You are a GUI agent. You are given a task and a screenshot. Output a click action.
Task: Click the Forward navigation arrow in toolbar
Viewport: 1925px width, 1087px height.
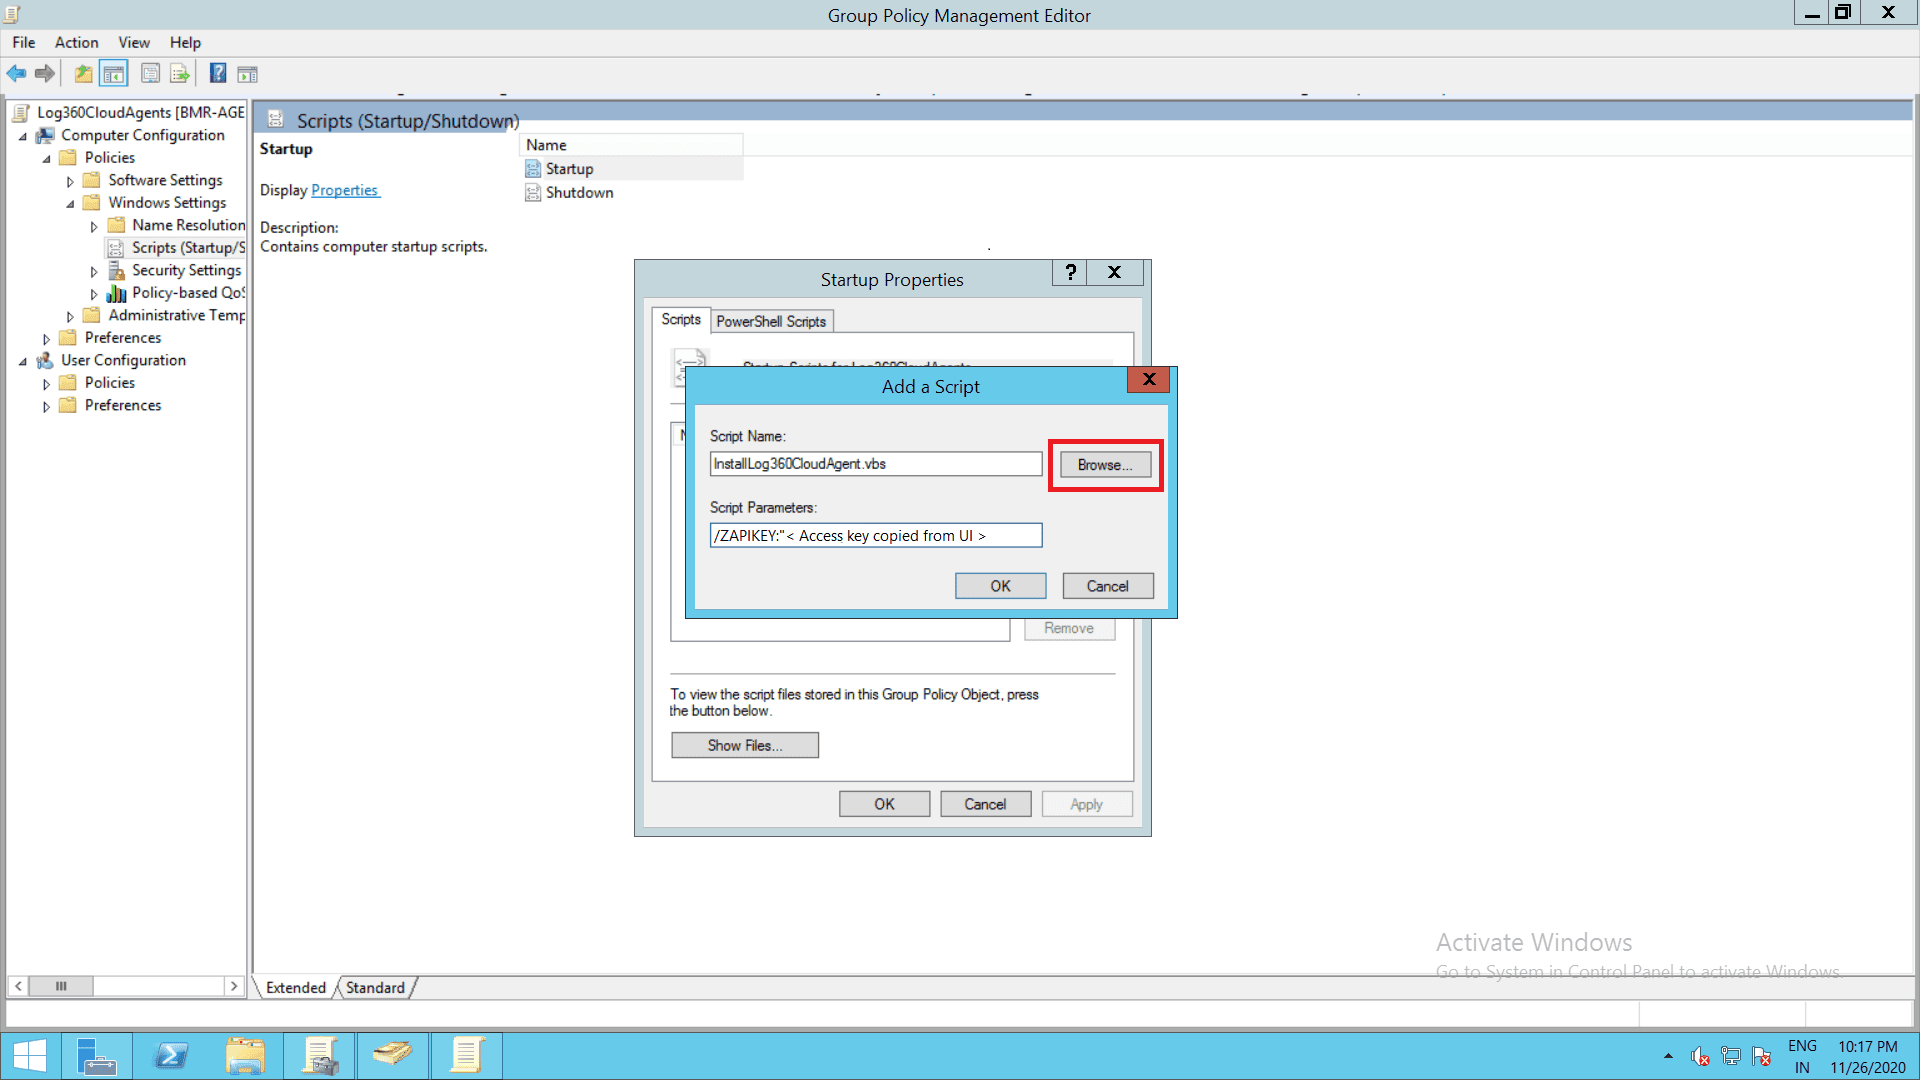(x=45, y=73)
